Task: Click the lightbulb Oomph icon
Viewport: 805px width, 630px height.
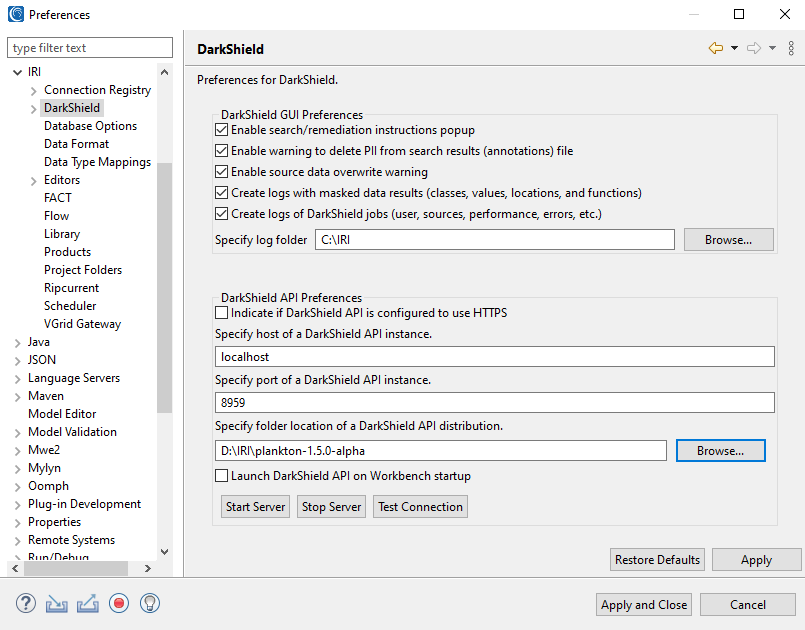Action: (149, 603)
